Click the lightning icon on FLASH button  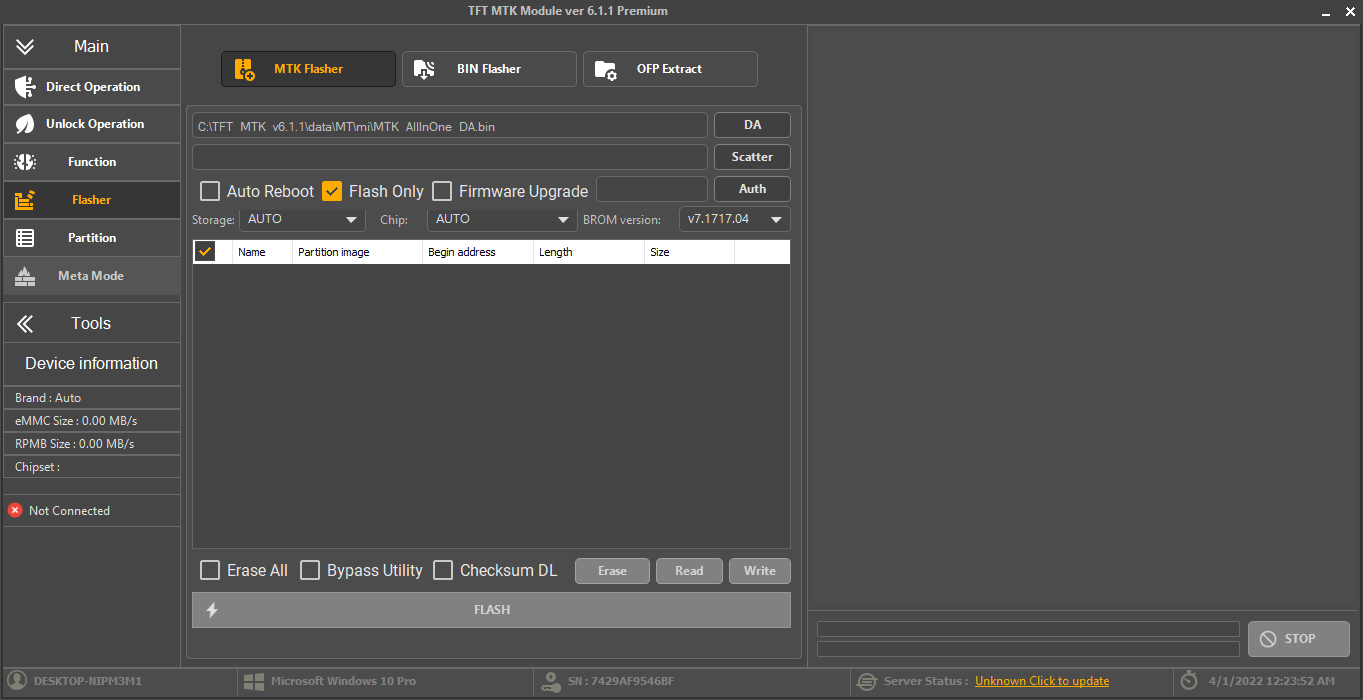coord(212,609)
